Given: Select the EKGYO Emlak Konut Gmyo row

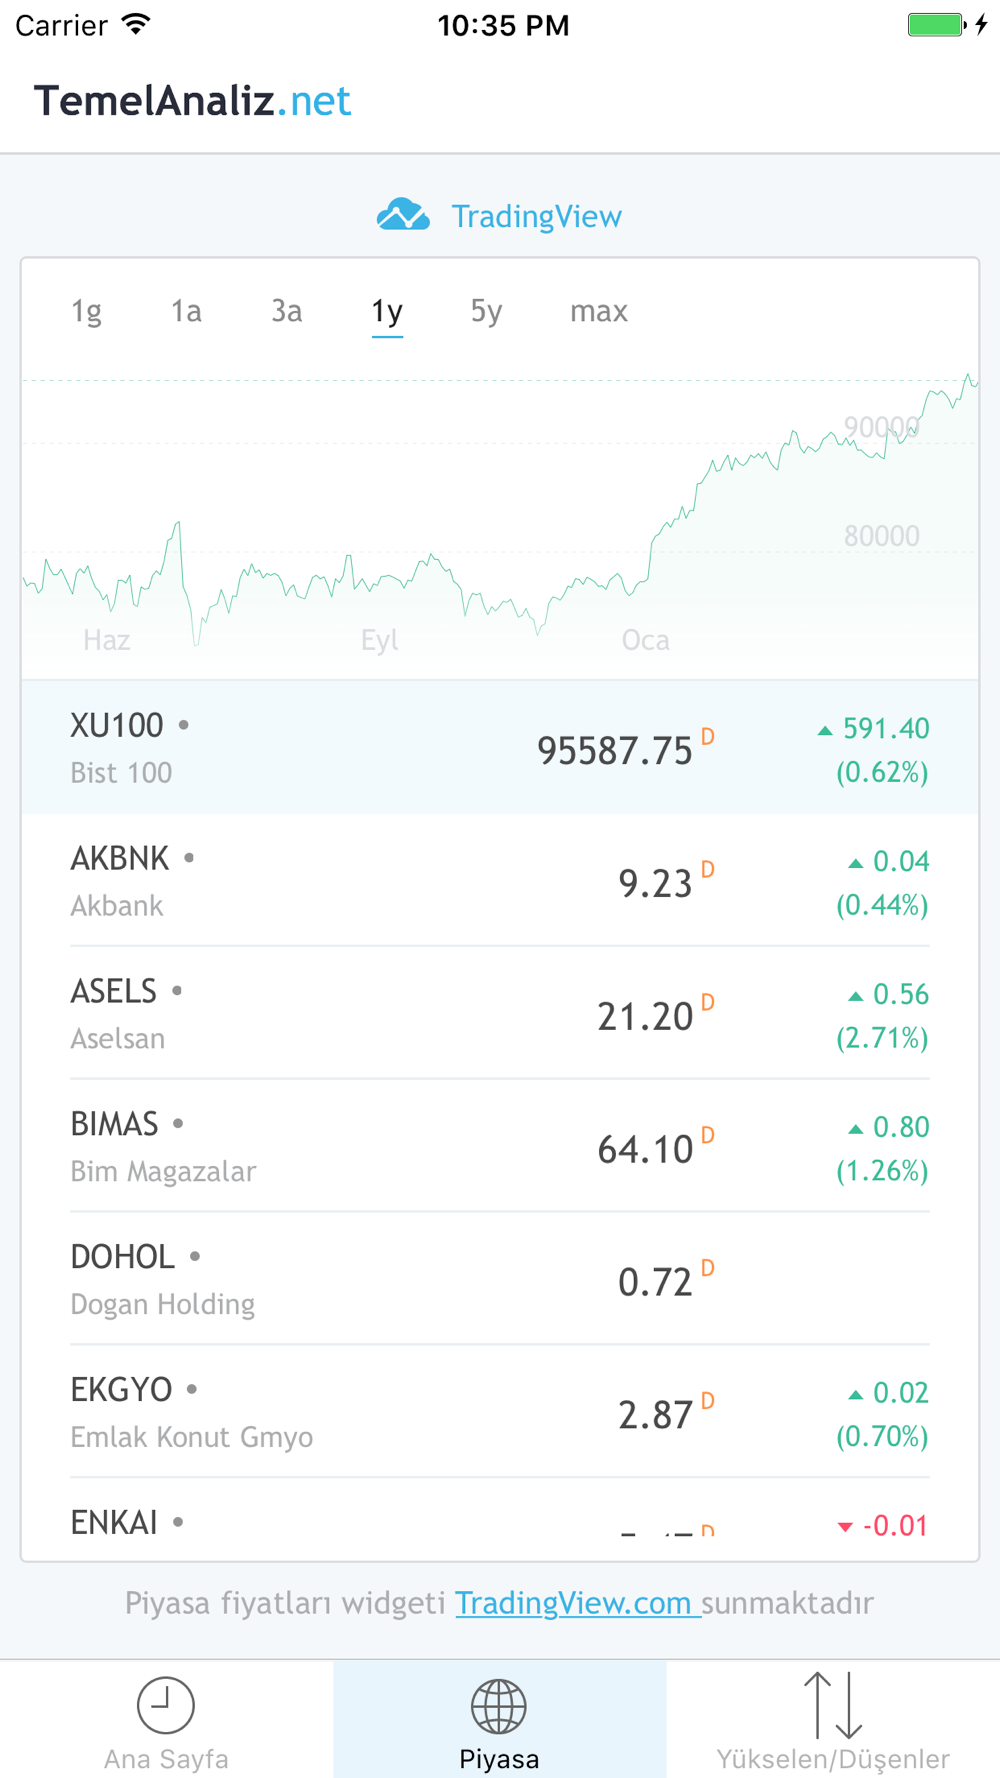Looking at the screenshot, I should click(500, 1412).
